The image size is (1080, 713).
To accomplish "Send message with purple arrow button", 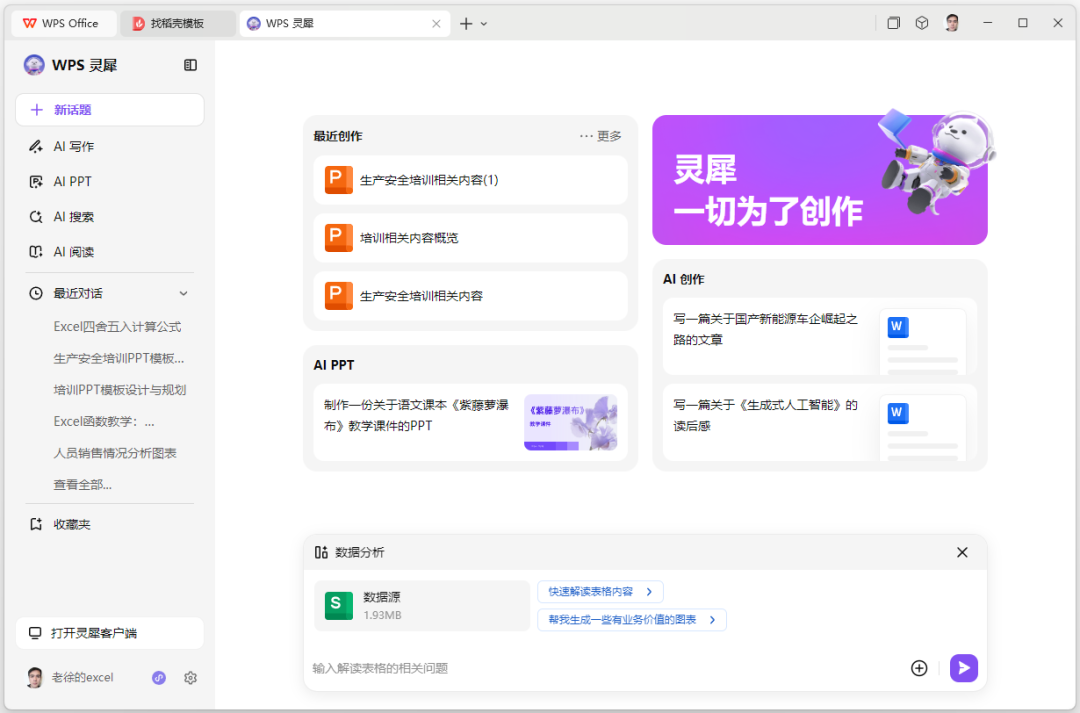I will 964,668.
